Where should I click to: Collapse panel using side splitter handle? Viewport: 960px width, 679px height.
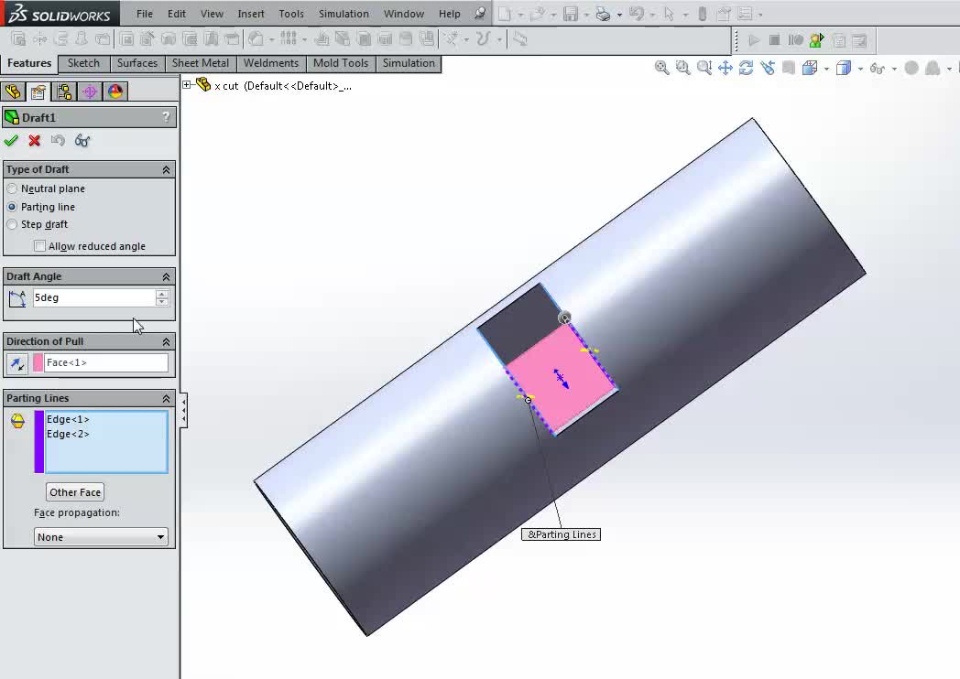click(184, 410)
